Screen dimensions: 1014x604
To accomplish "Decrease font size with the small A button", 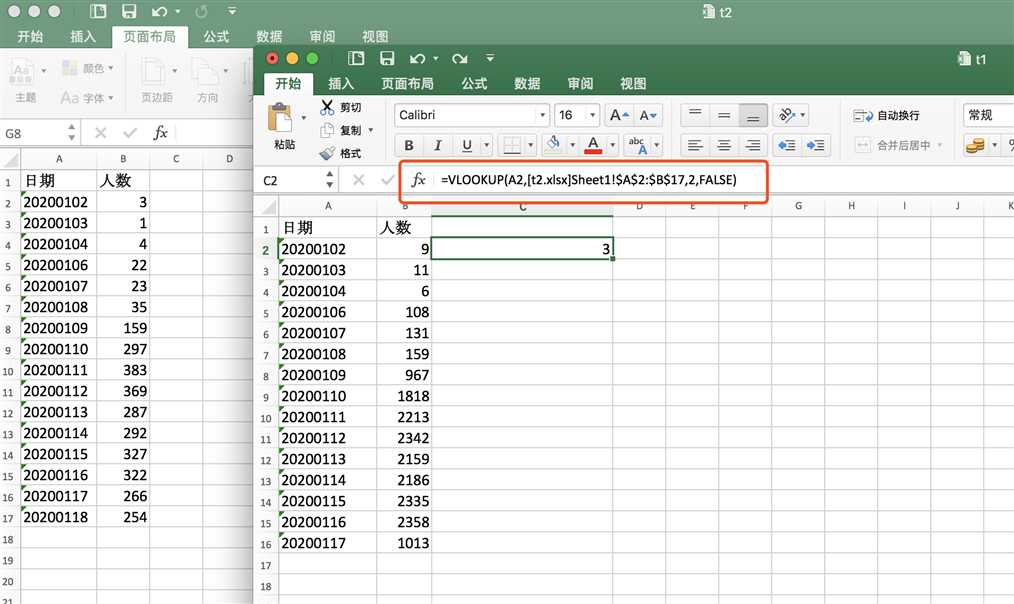I will tap(647, 115).
